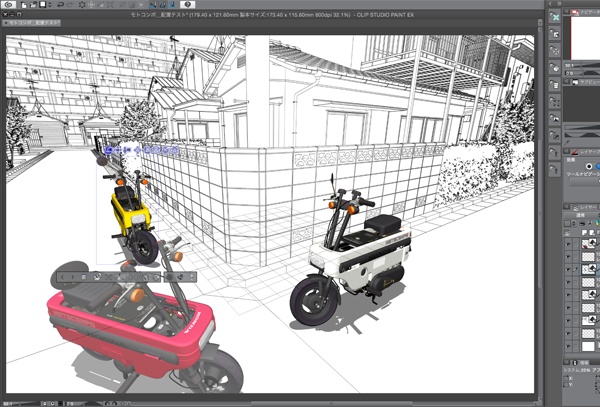Open the 情報 info panel tab
This screenshot has width=600, height=407.
click(581, 363)
